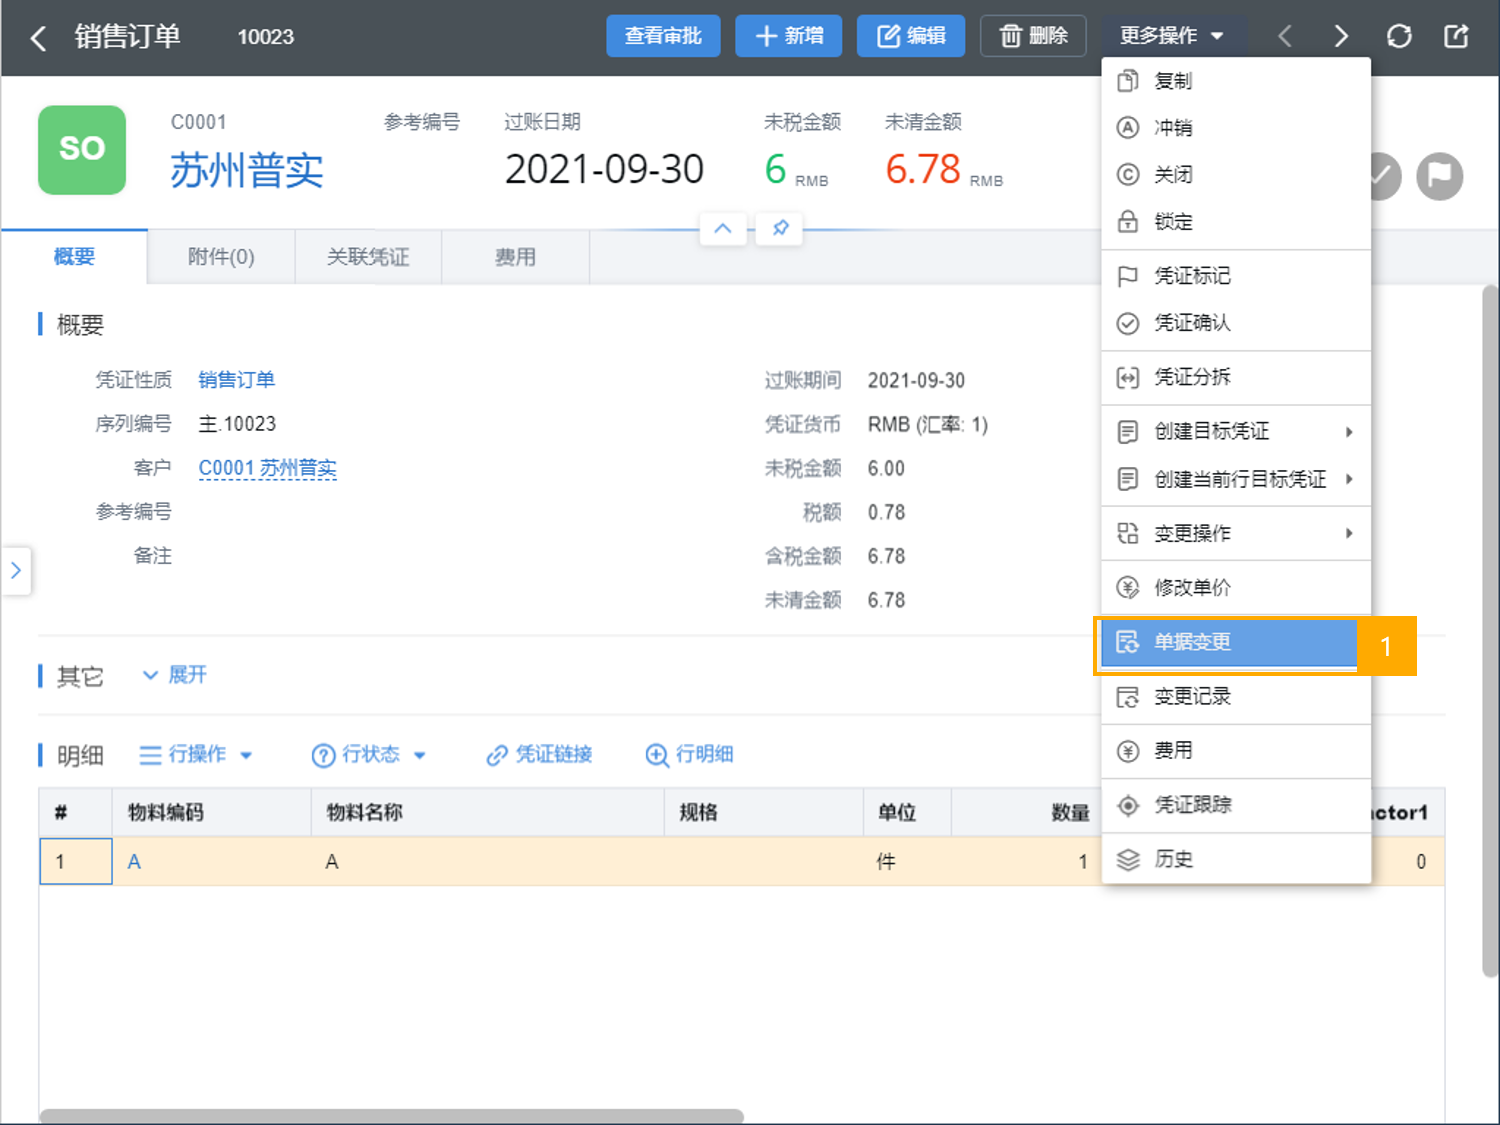Viewport: 1500px width, 1125px height.
Task: Click unit cell 件 in row 1
Action: coord(907,861)
